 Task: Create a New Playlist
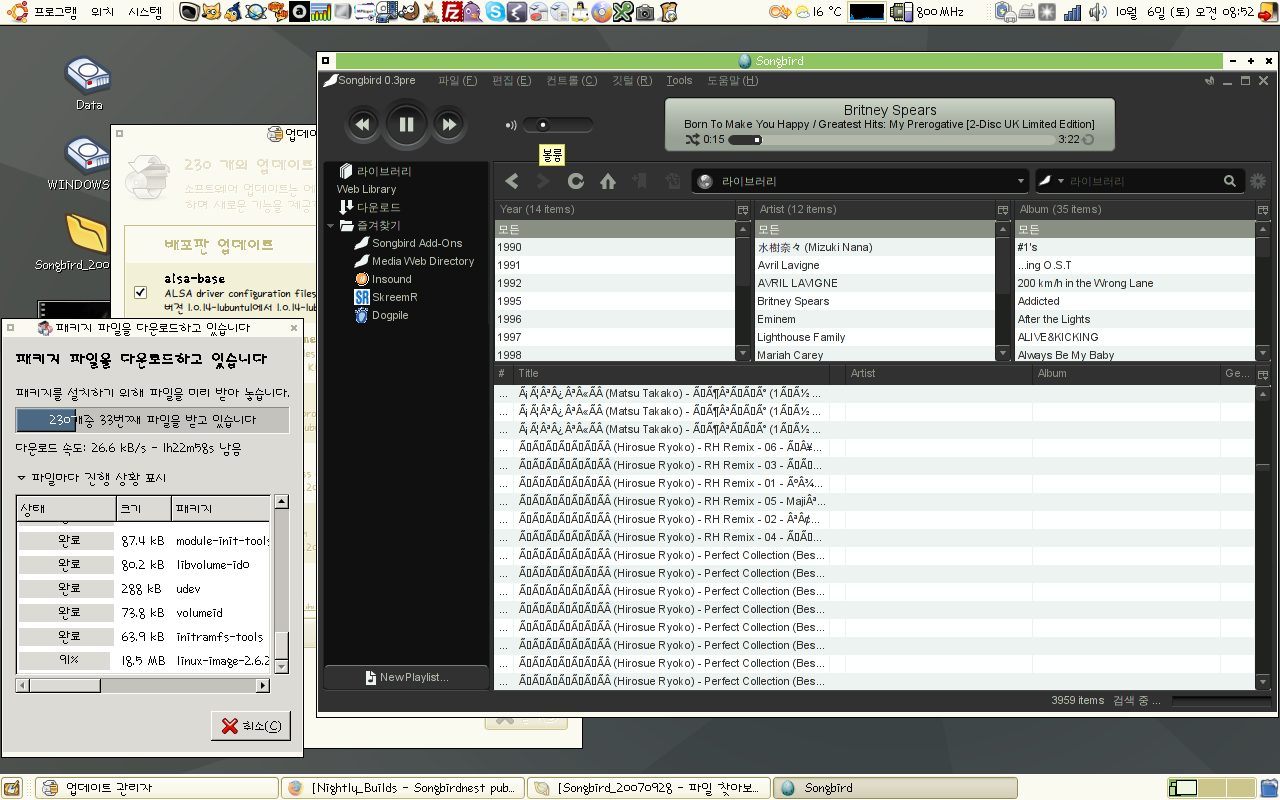406,677
